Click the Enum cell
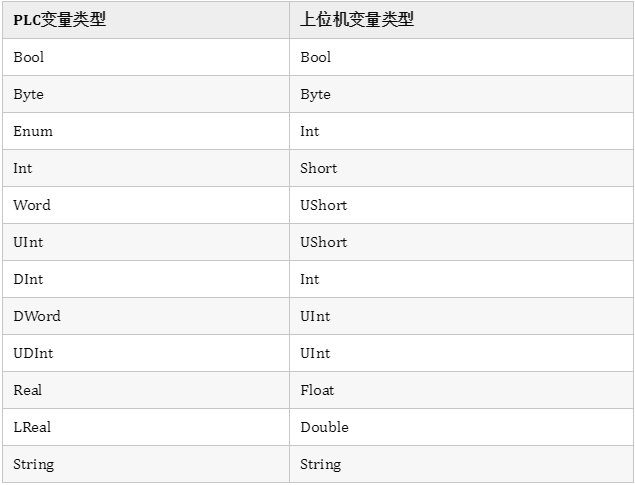 pyautogui.click(x=146, y=131)
